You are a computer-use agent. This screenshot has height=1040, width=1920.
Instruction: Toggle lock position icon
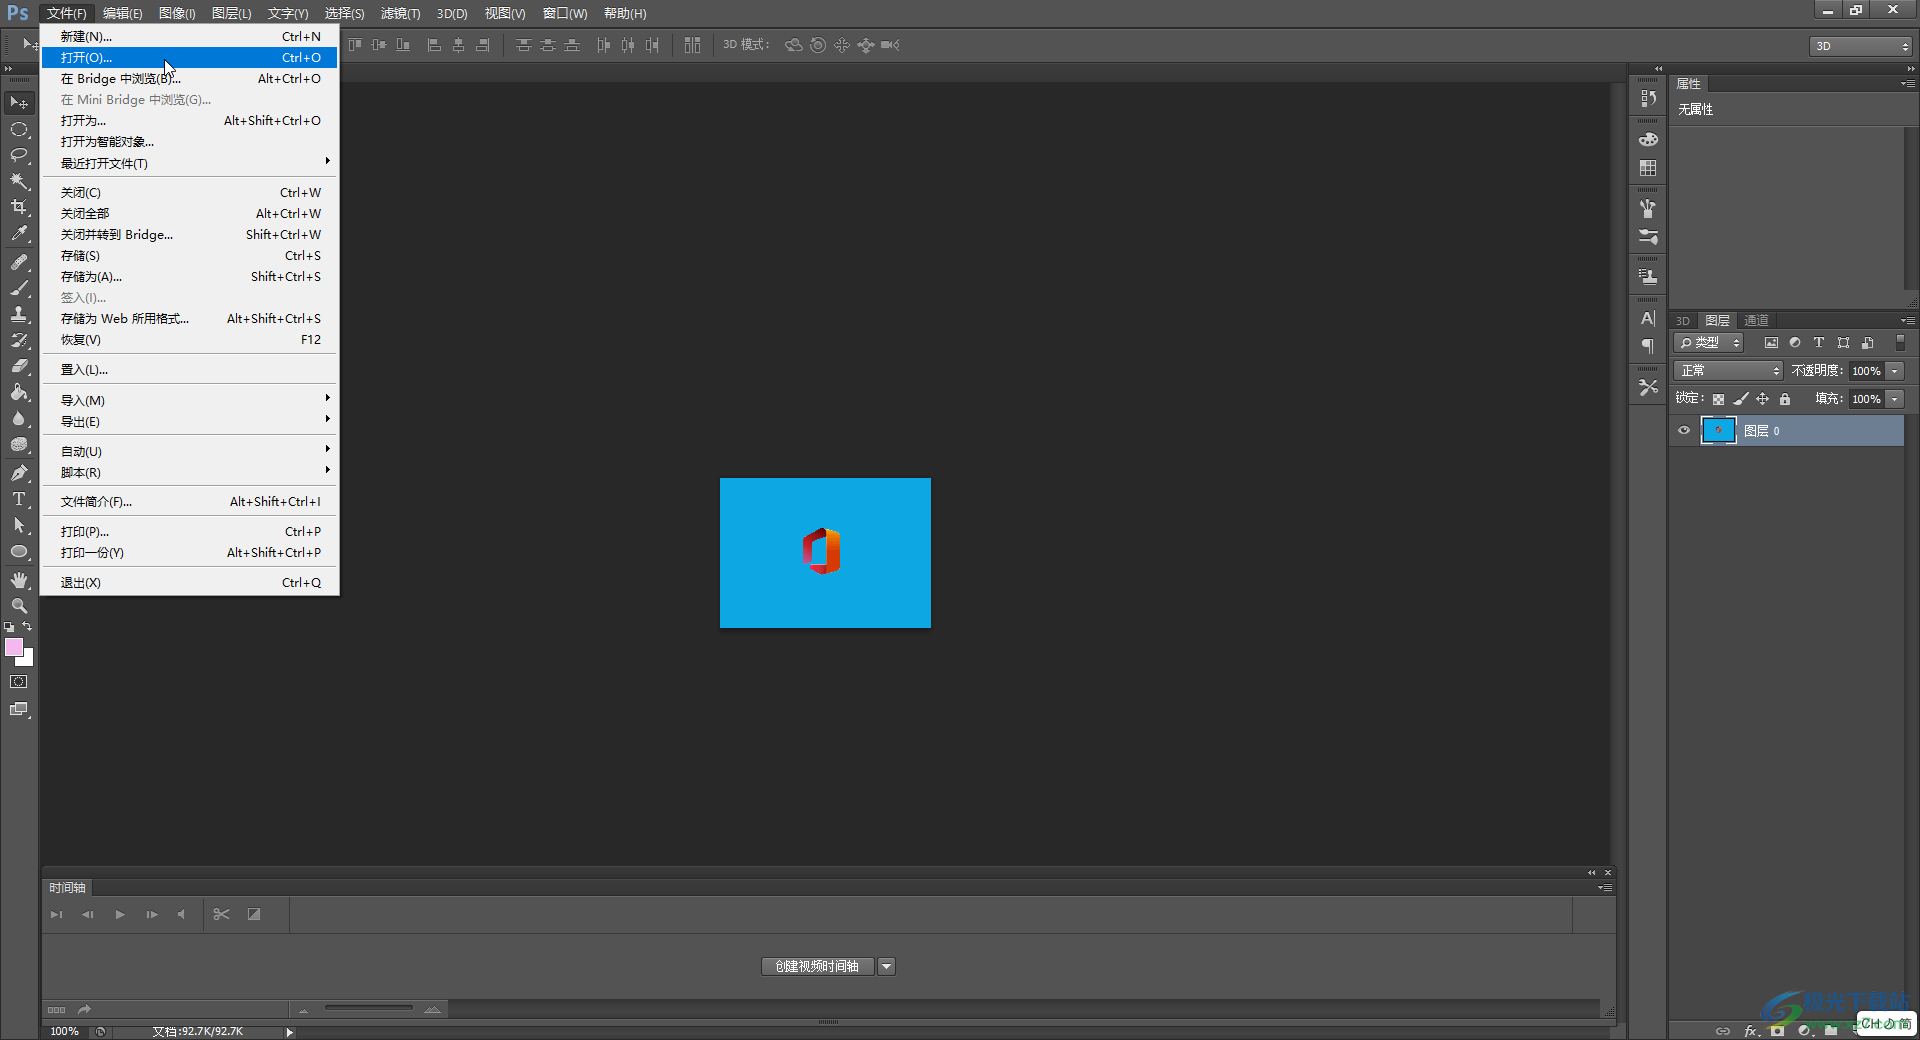1763,399
